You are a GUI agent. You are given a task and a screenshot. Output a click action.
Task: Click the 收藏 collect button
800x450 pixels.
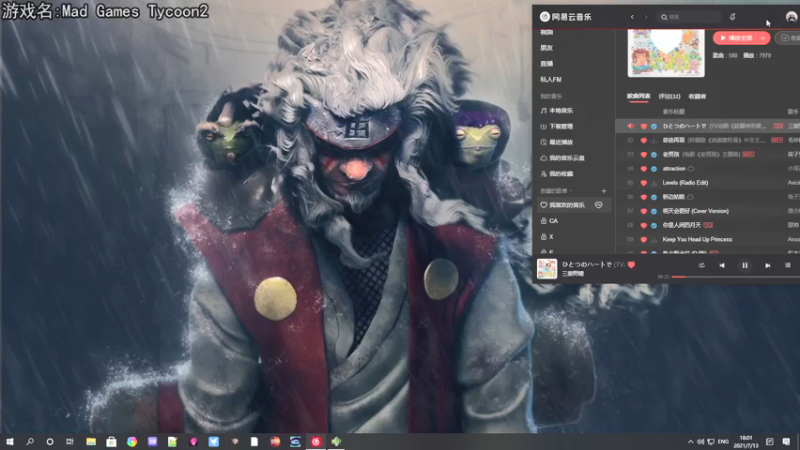tap(788, 38)
